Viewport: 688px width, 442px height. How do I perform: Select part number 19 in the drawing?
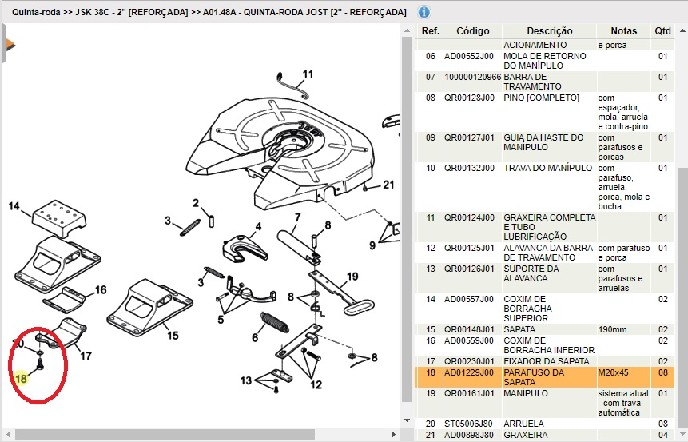coord(352,276)
